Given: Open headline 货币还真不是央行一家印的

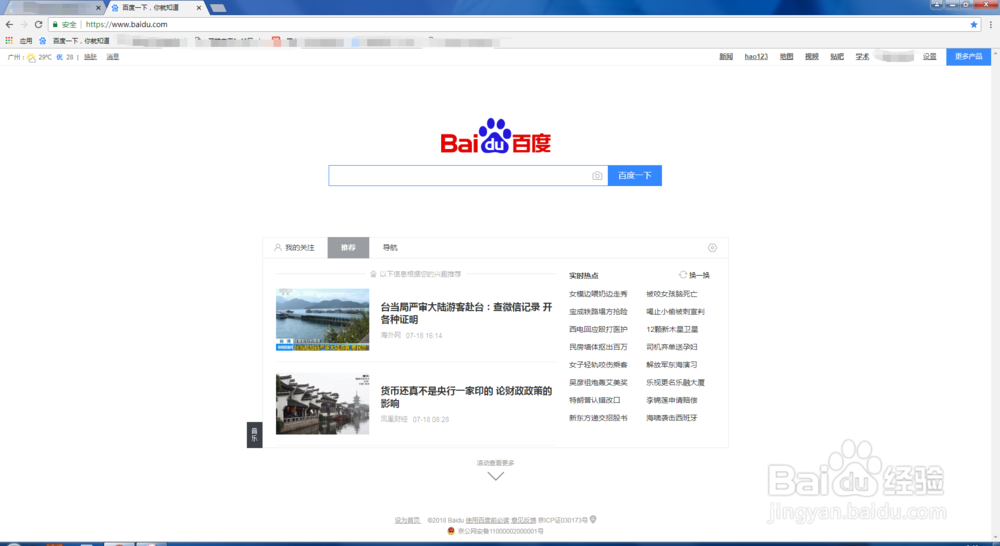Looking at the screenshot, I should (466, 397).
